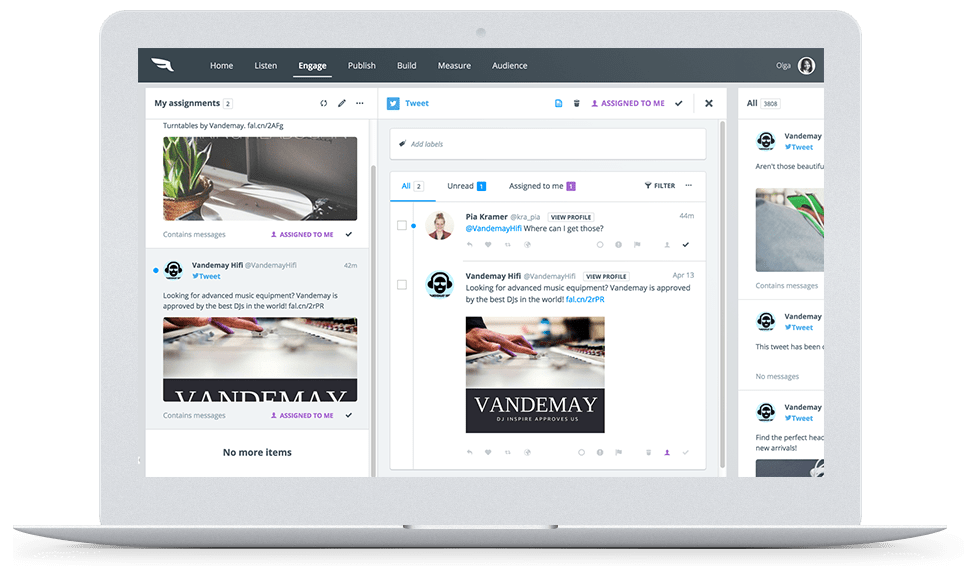The image size is (964, 566).
Task: Refresh the My assignments column
Action: coord(323,103)
